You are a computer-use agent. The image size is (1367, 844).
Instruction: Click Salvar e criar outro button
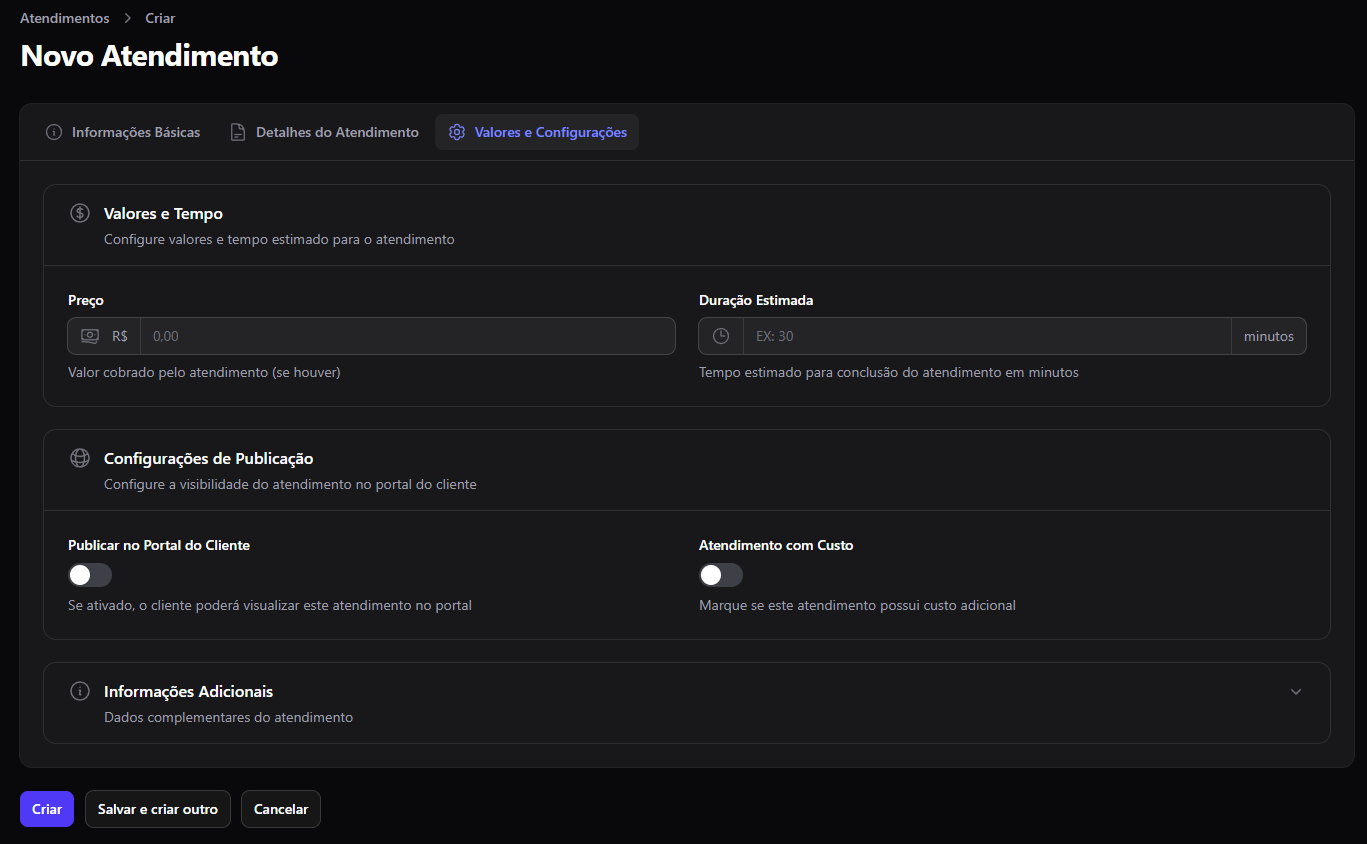pyautogui.click(x=158, y=809)
